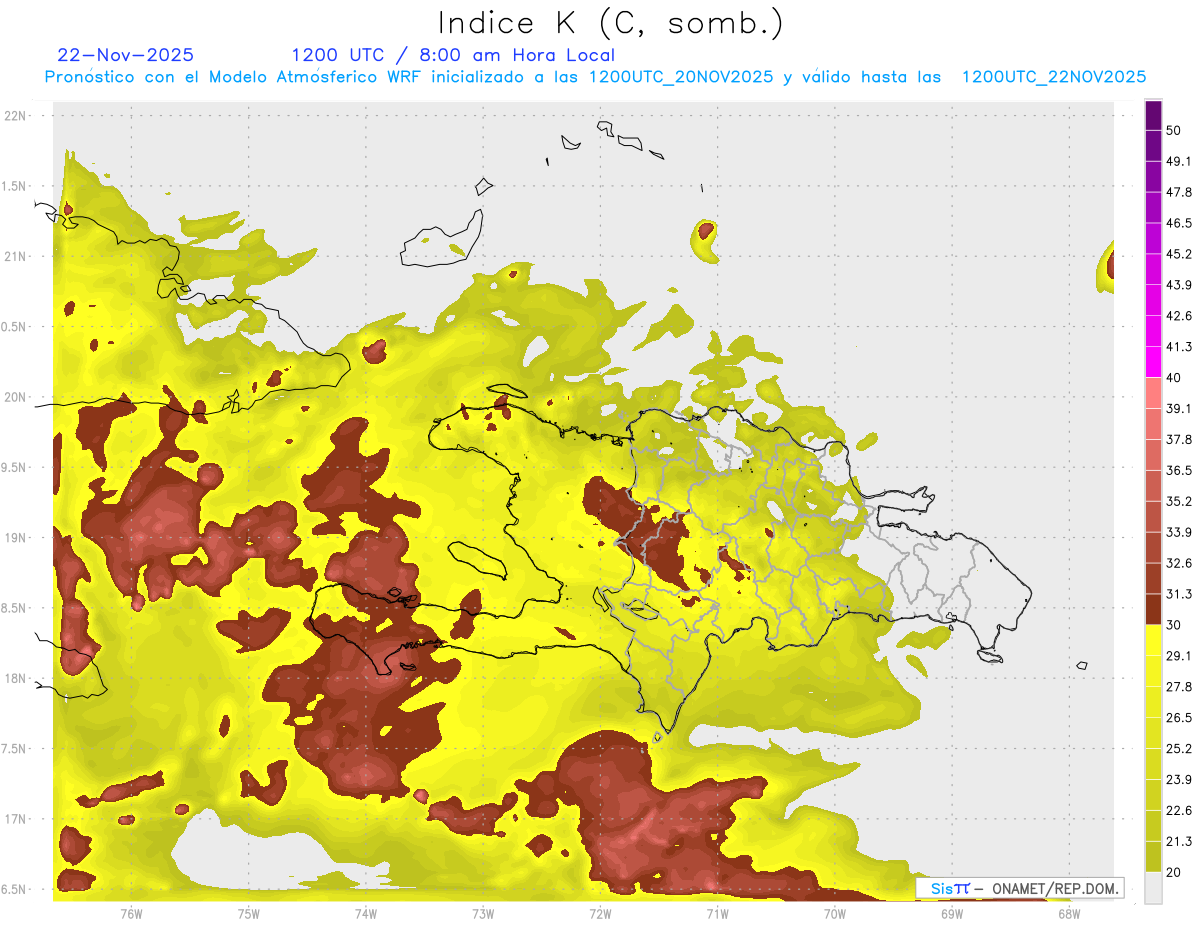This screenshot has width=1200, height=927.
Task: Click the '73W' longitude axis label
Action: tap(483, 914)
